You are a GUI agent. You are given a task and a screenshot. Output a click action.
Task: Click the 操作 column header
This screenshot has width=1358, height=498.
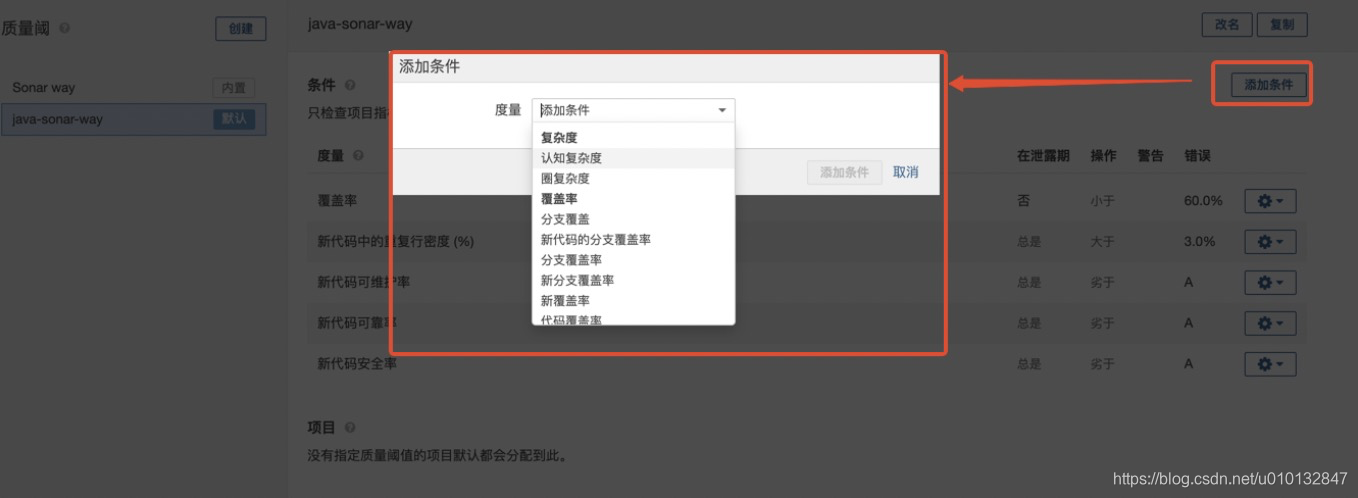[1103, 156]
